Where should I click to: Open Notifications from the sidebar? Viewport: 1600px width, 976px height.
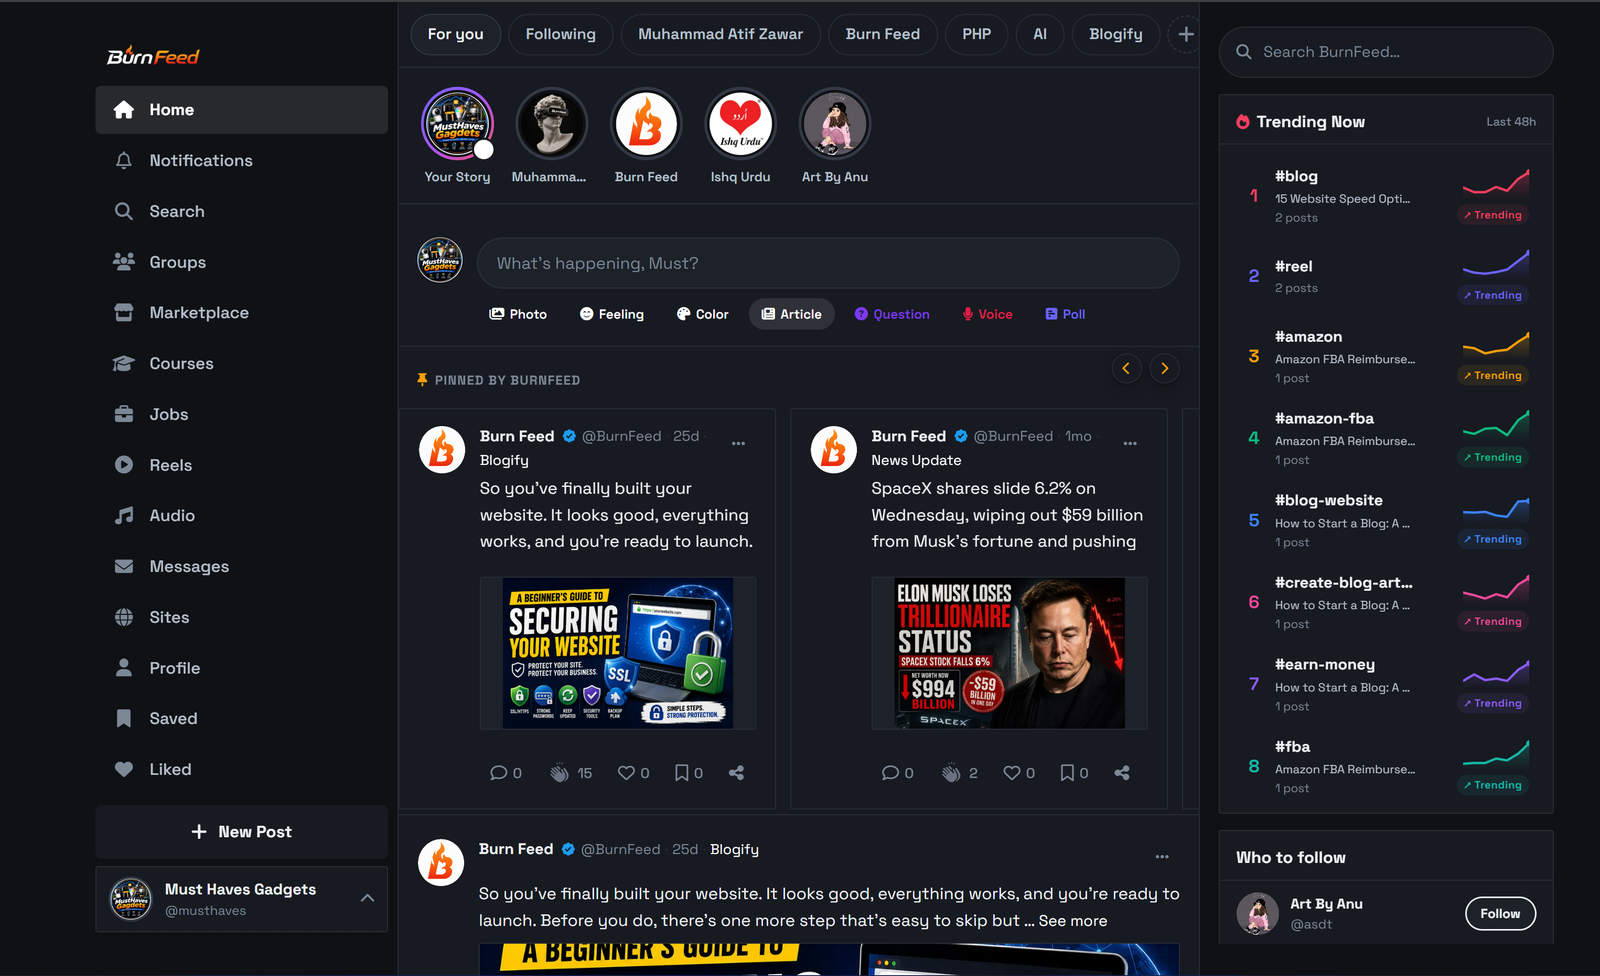pos(241,161)
